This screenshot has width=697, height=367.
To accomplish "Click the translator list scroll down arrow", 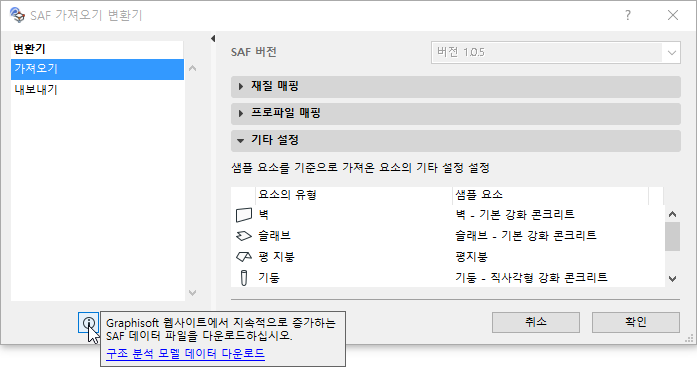I will [x=192, y=292].
